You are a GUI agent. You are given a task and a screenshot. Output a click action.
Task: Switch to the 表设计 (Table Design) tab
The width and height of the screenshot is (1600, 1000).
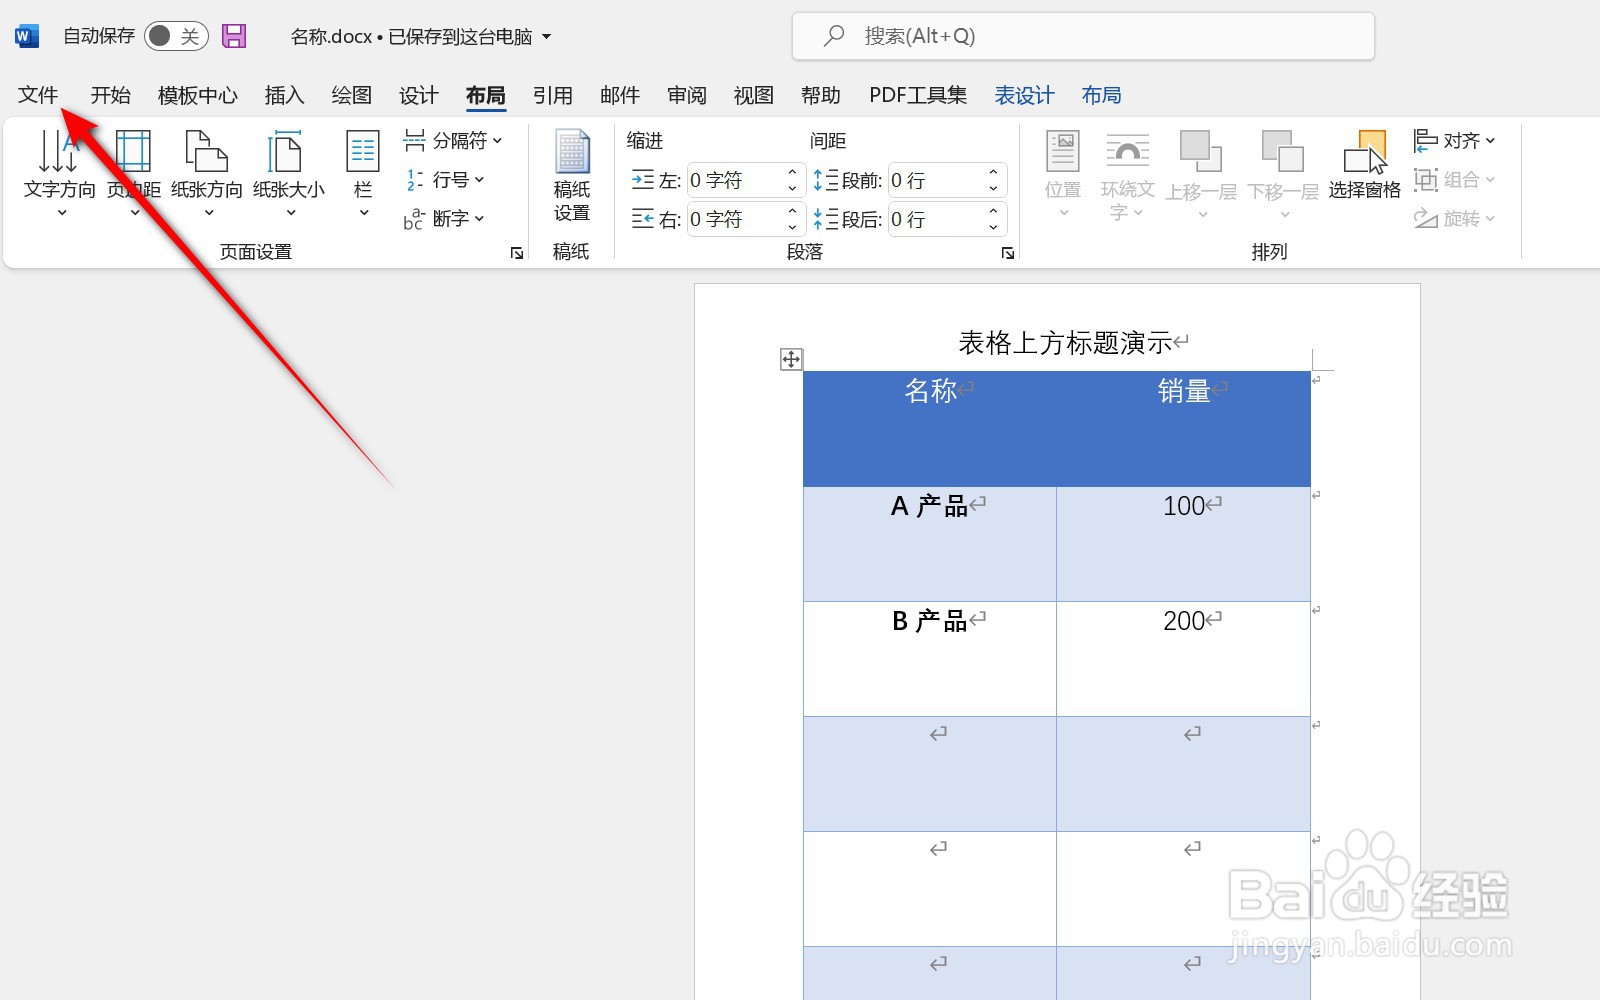click(1023, 95)
